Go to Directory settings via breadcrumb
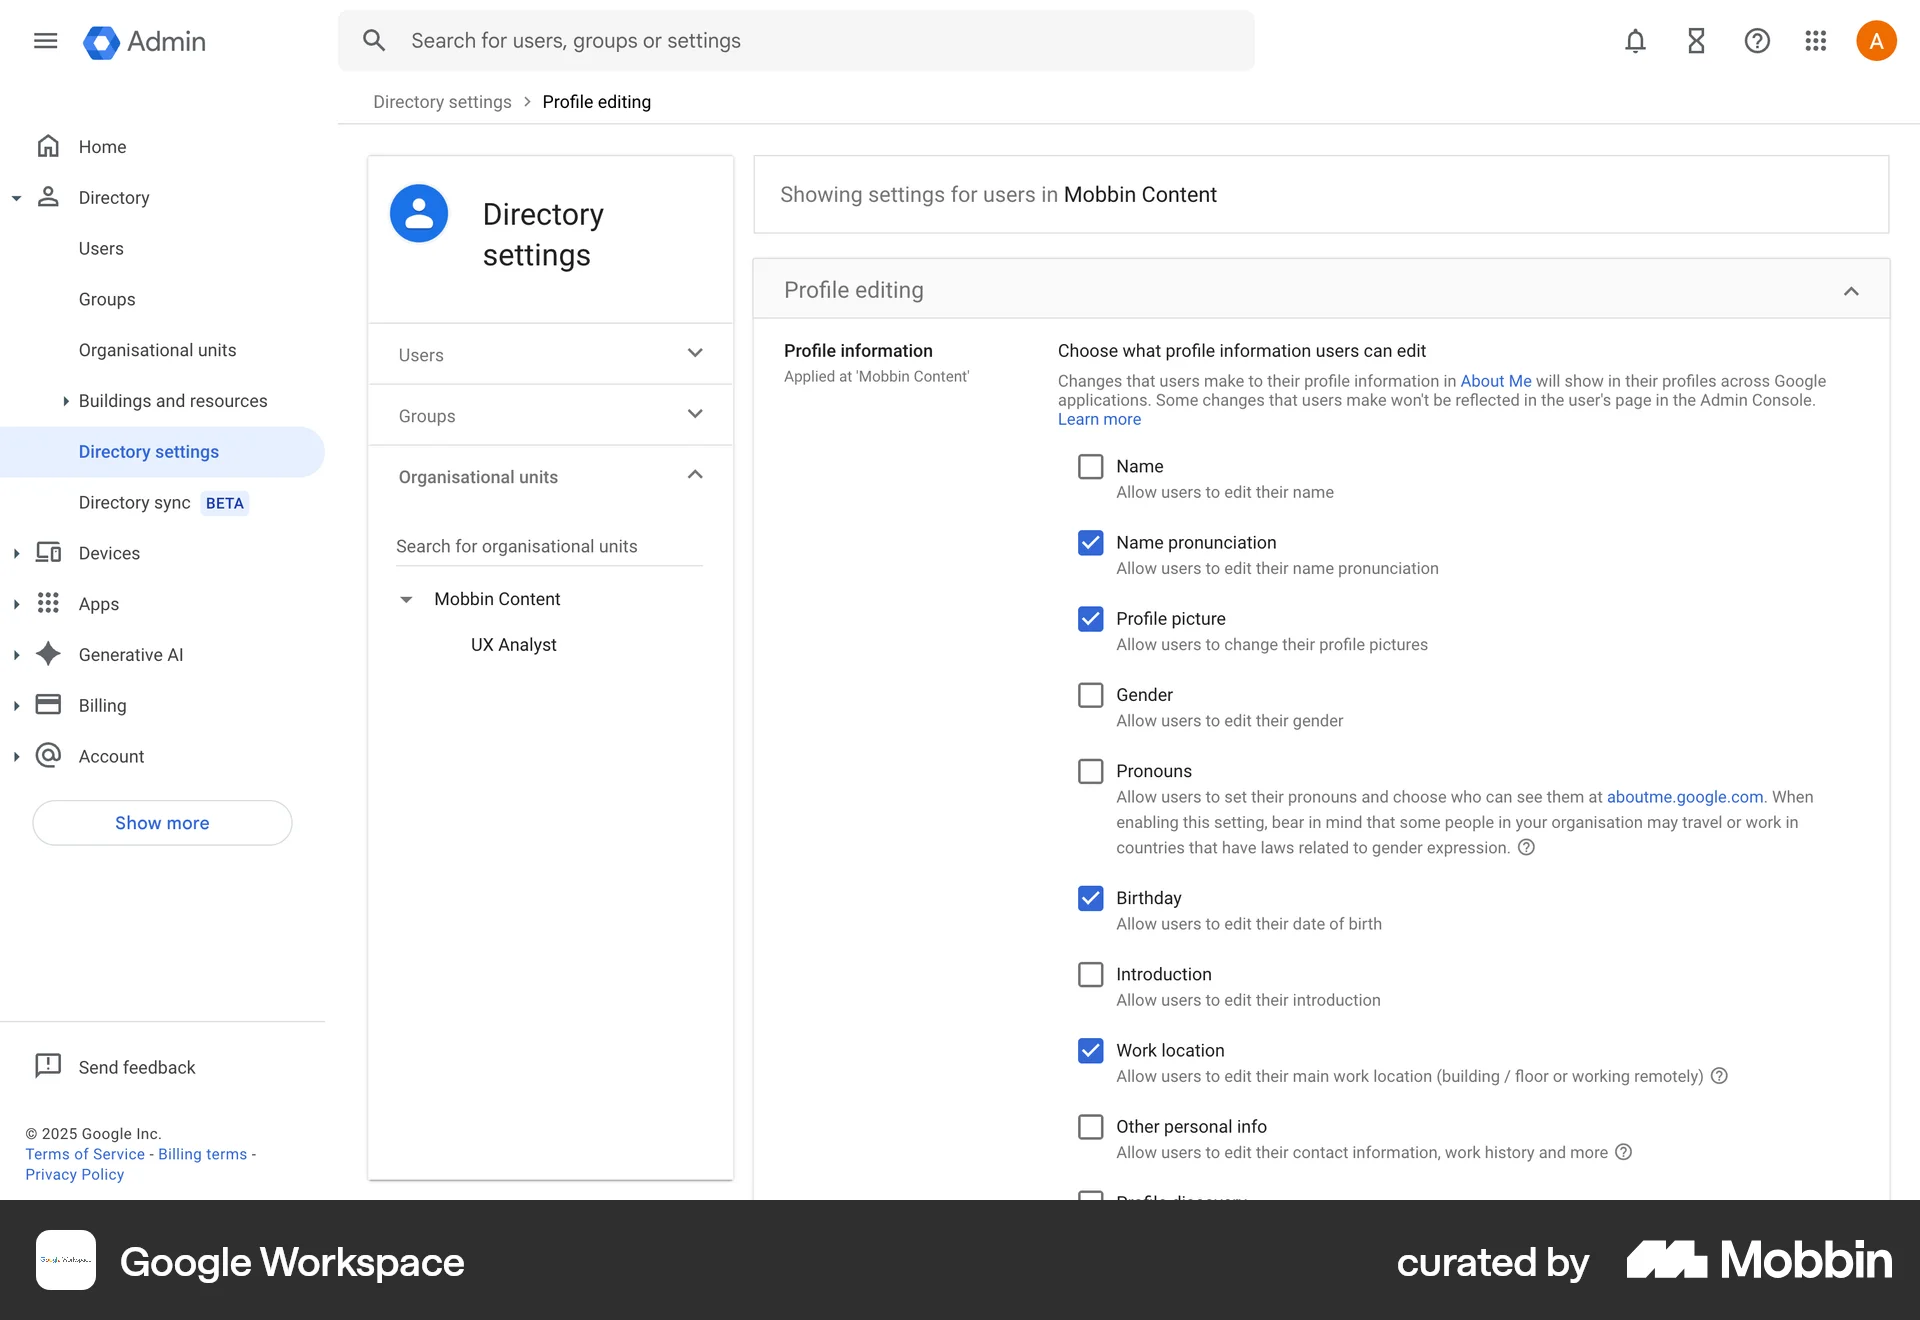The height and width of the screenshot is (1320, 1920). pyautogui.click(x=442, y=101)
